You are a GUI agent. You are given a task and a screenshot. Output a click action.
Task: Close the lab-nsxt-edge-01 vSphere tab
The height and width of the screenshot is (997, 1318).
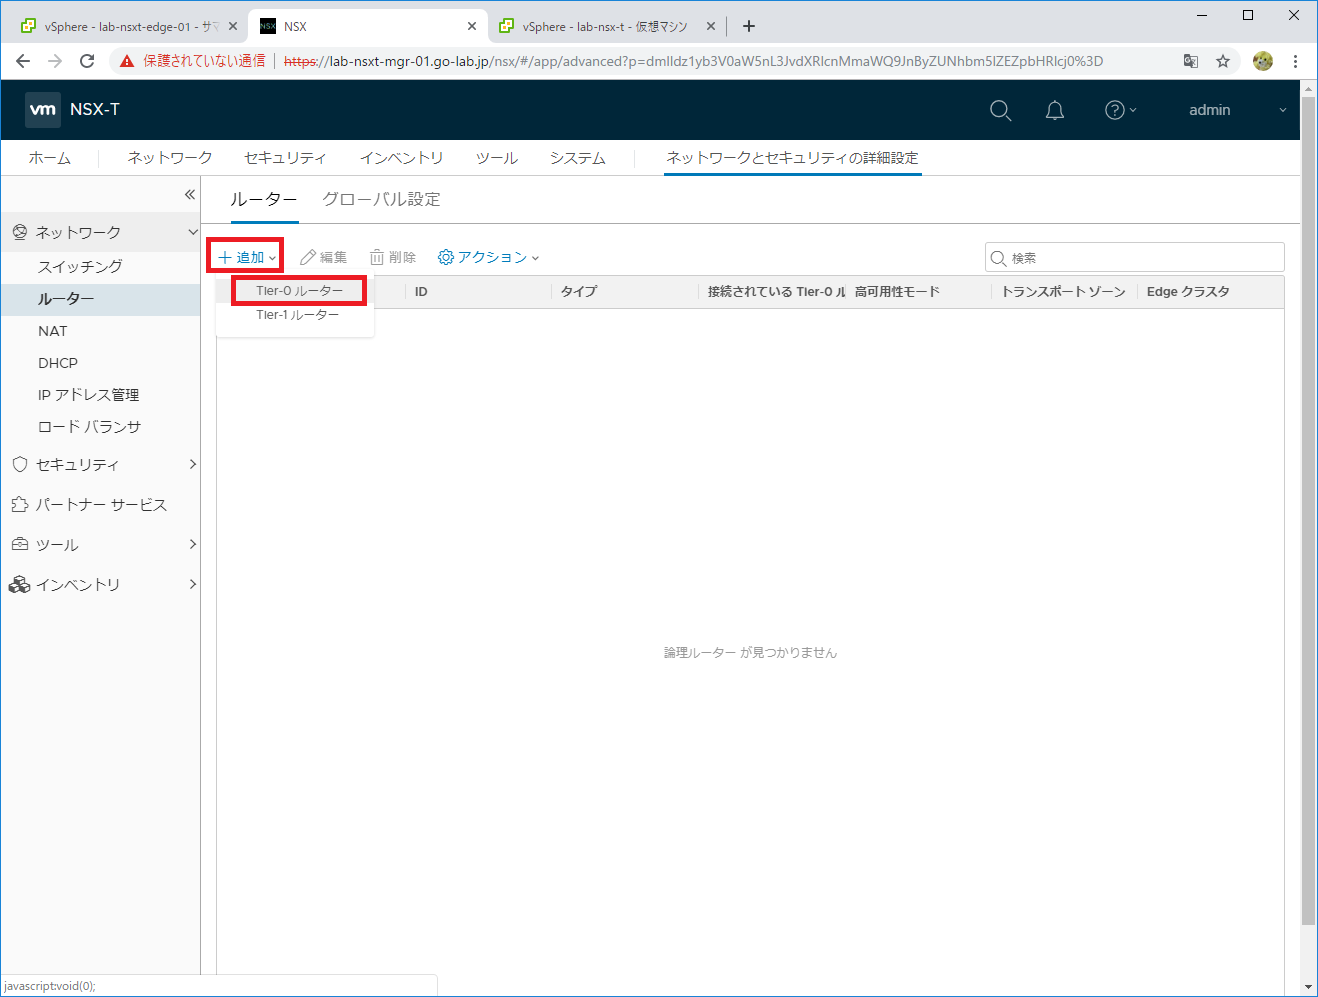(233, 26)
